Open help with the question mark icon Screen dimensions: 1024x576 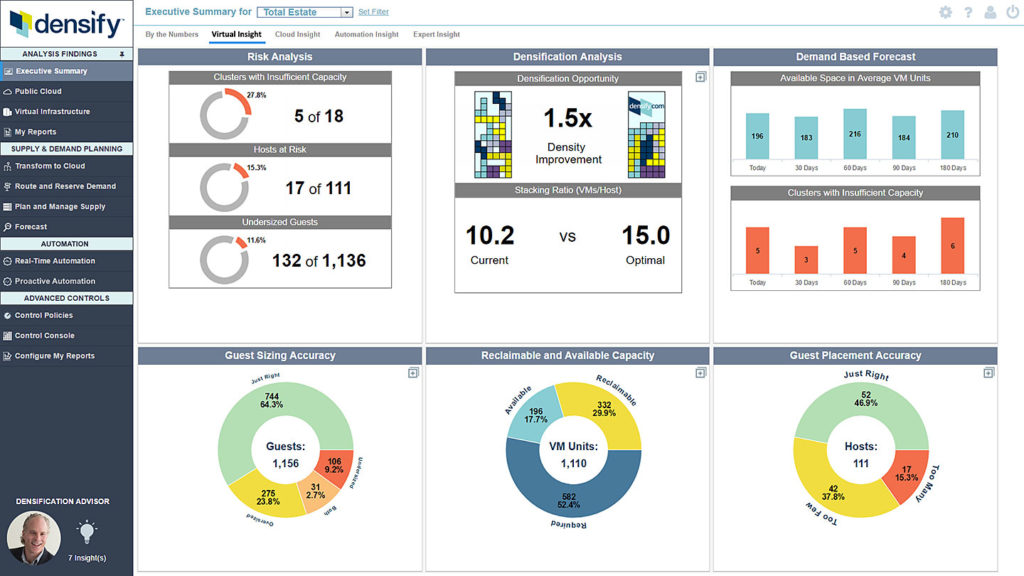(x=969, y=12)
